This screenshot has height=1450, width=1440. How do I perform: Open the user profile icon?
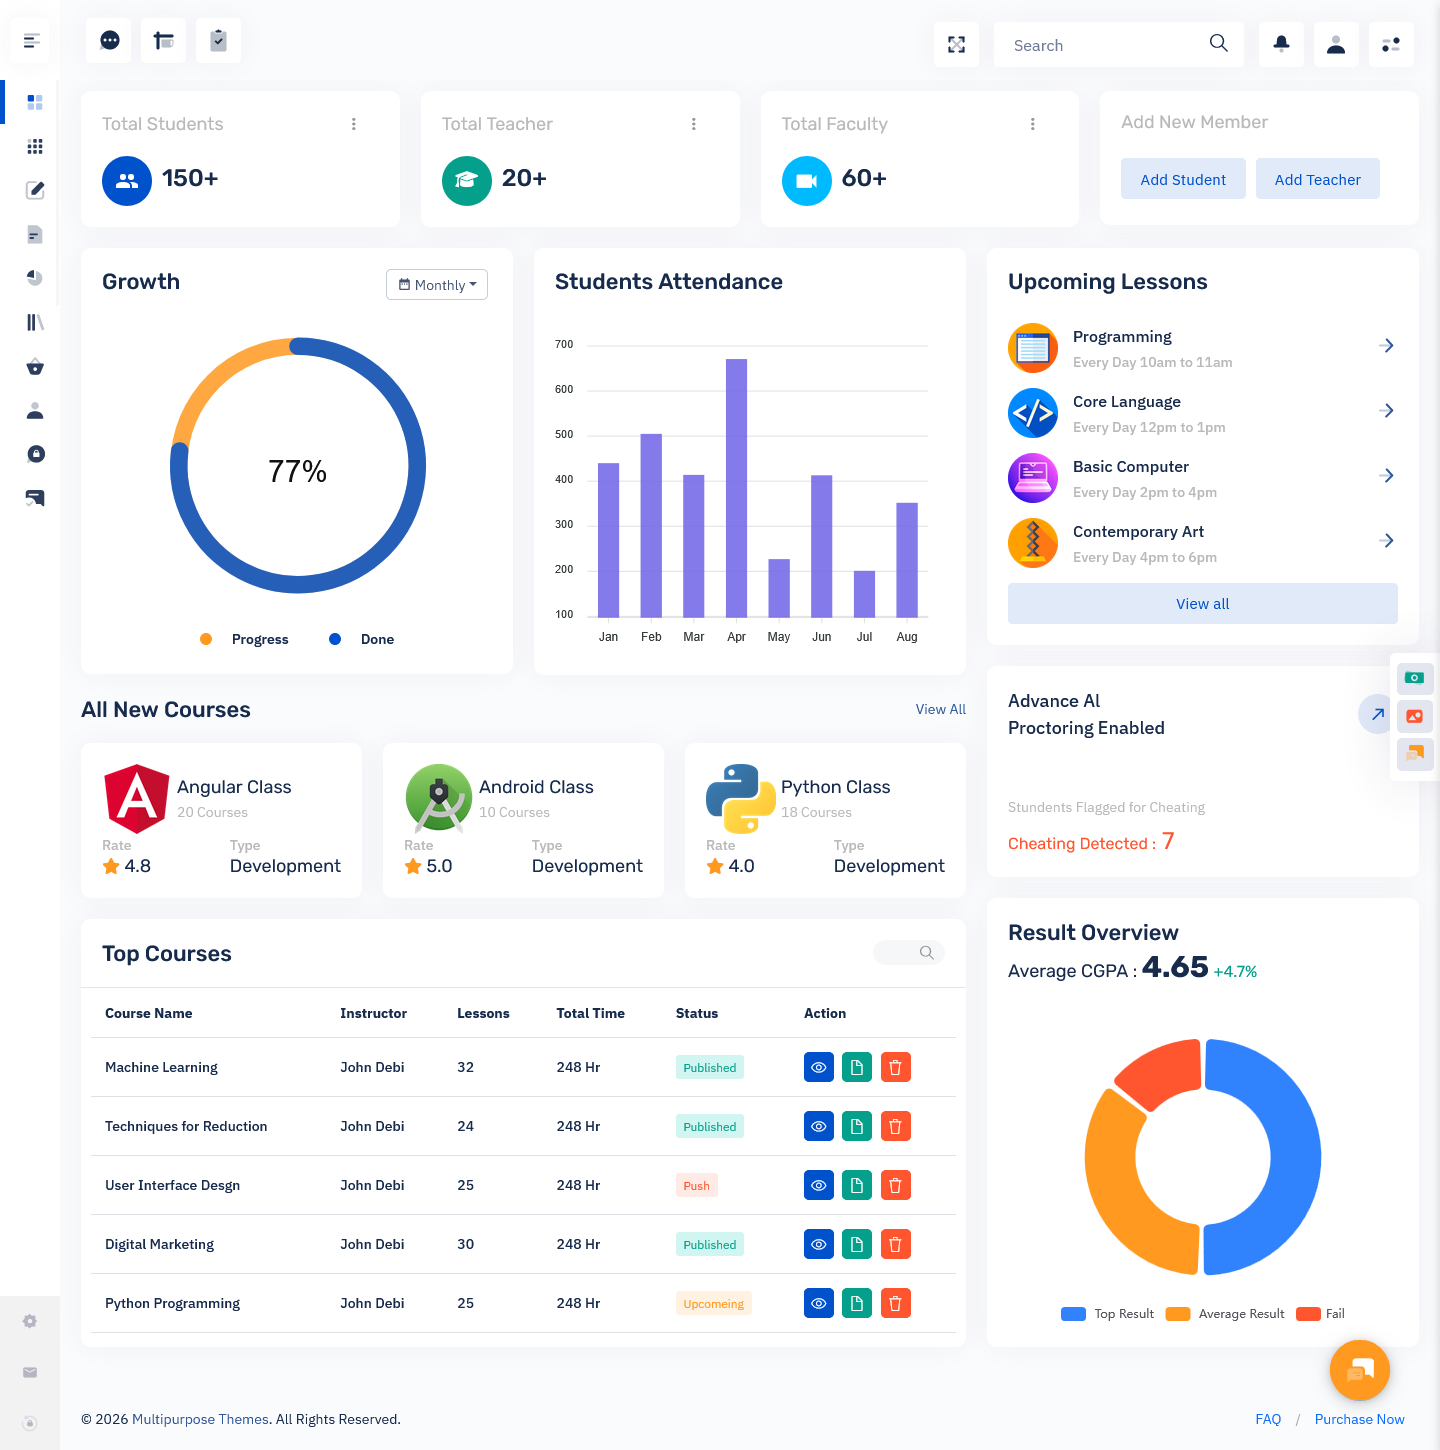(1336, 44)
